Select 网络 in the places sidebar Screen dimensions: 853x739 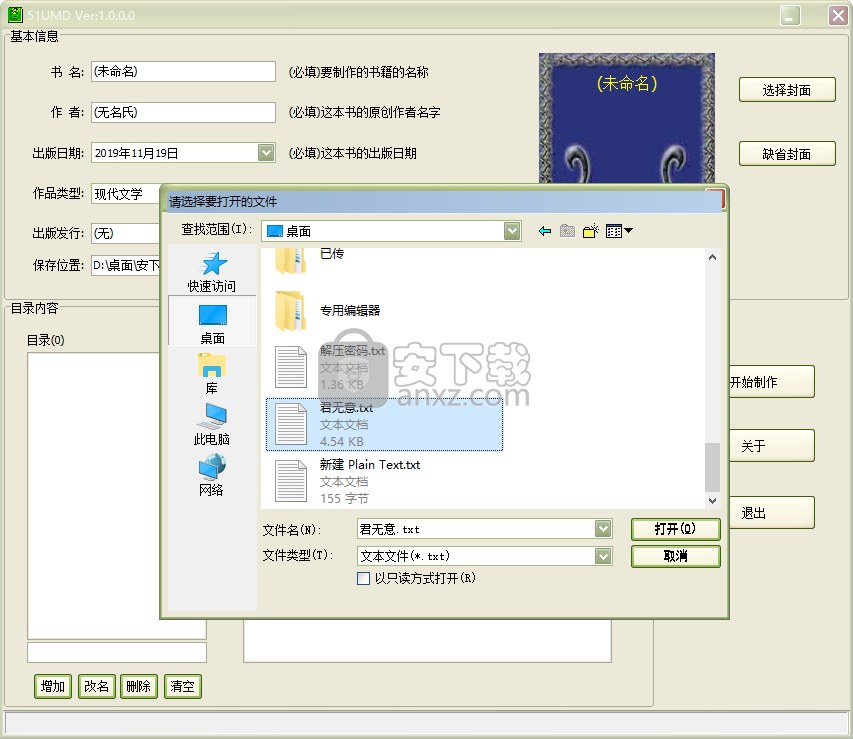pyautogui.click(x=212, y=474)
